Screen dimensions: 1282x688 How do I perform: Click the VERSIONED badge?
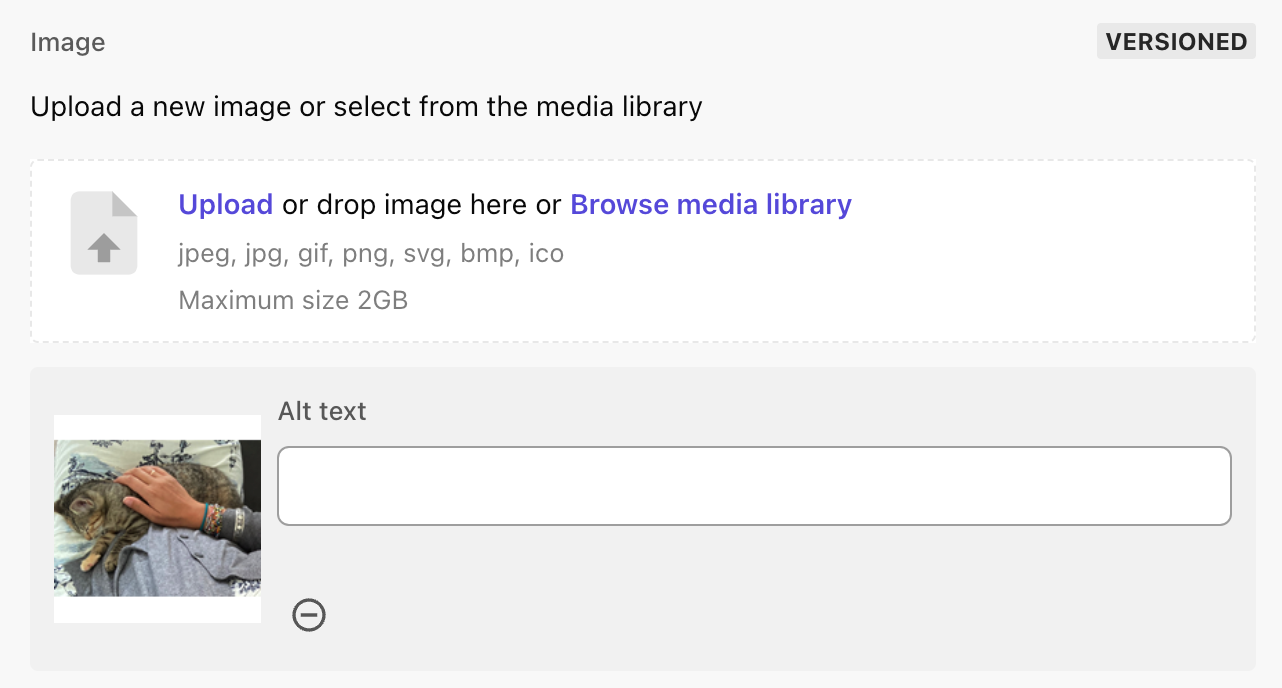(x=1176, y=42)
